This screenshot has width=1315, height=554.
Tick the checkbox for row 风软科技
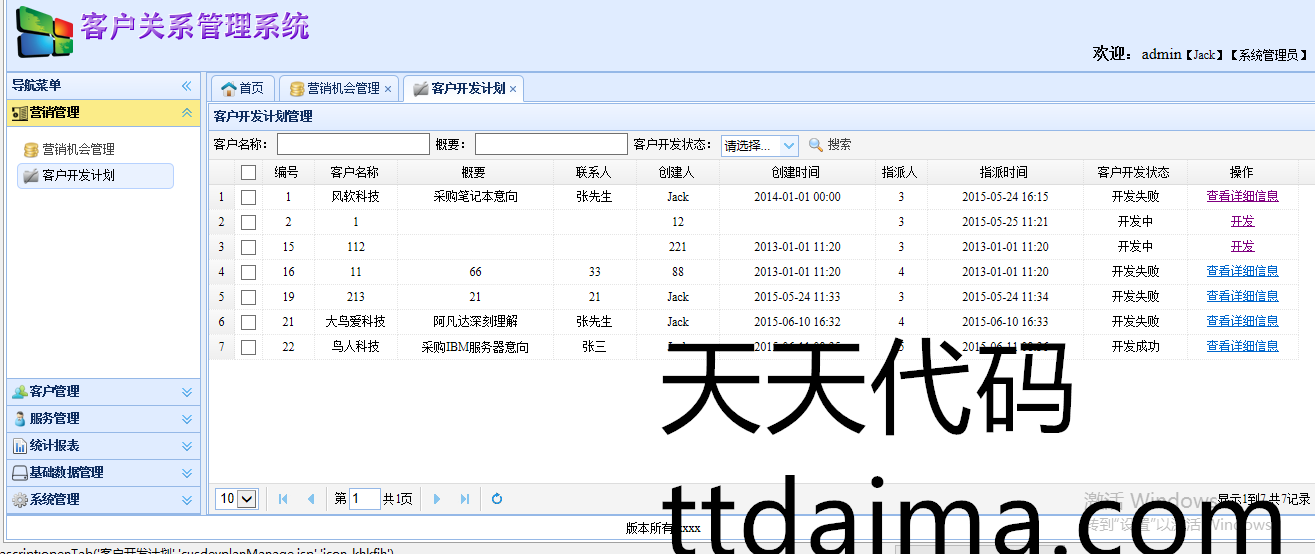[x=248, y=197]
